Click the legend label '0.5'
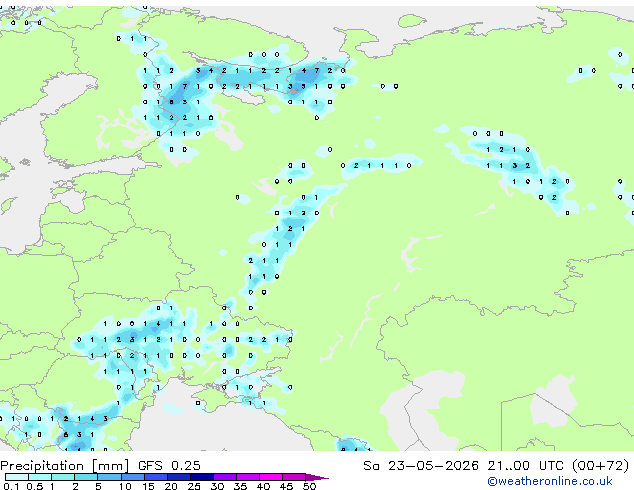This screenshot has width=634, height=490. click(x=34, y=486)
